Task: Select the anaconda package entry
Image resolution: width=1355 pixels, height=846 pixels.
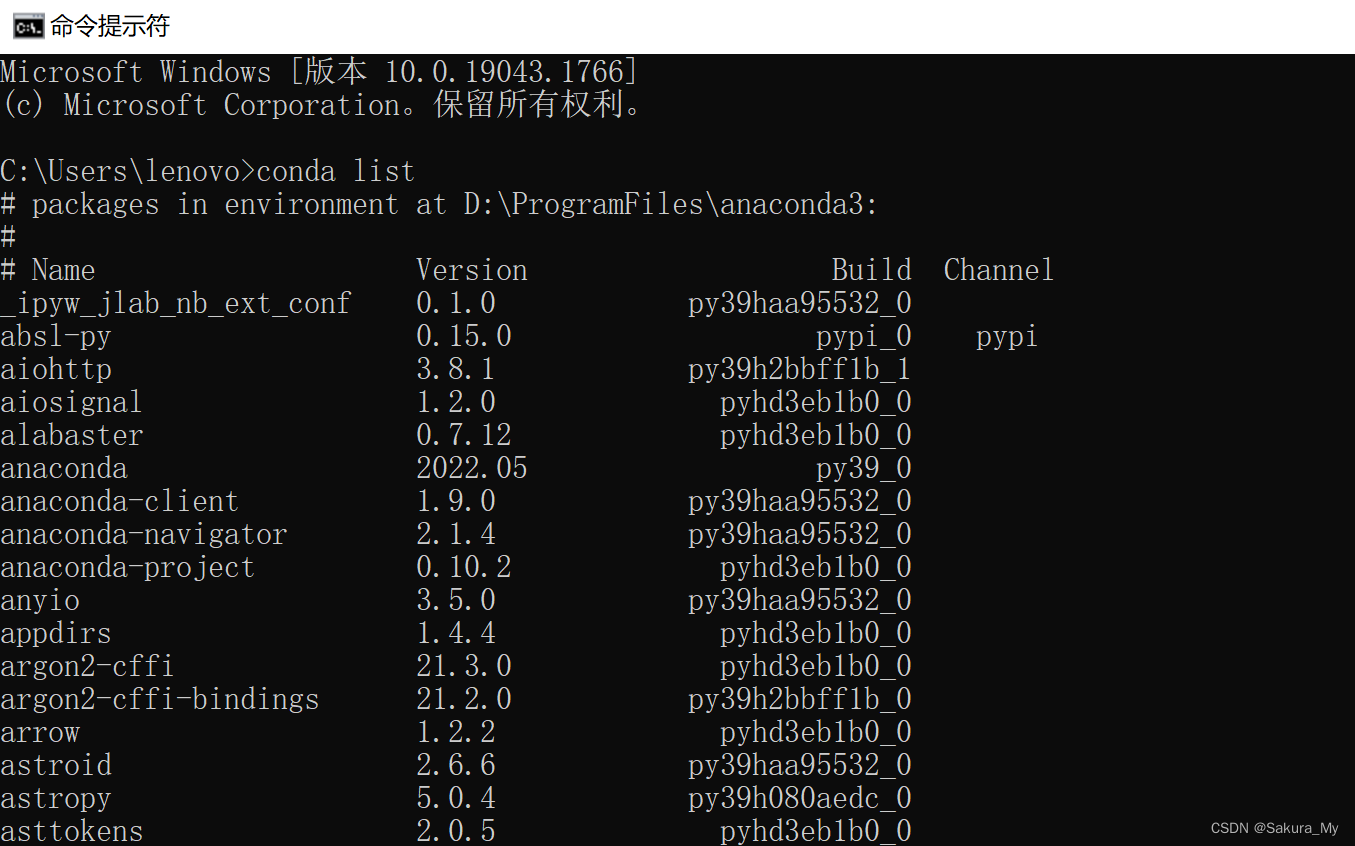Action: [63, 468]
